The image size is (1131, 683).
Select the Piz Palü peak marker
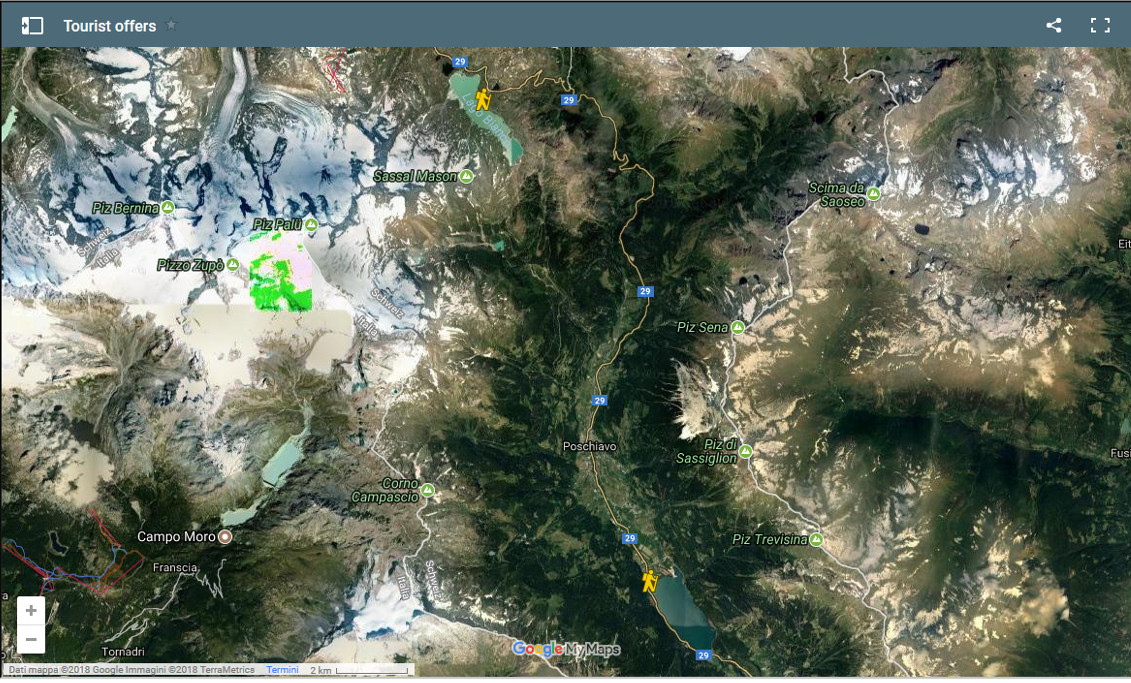click(x=311, y=225)
